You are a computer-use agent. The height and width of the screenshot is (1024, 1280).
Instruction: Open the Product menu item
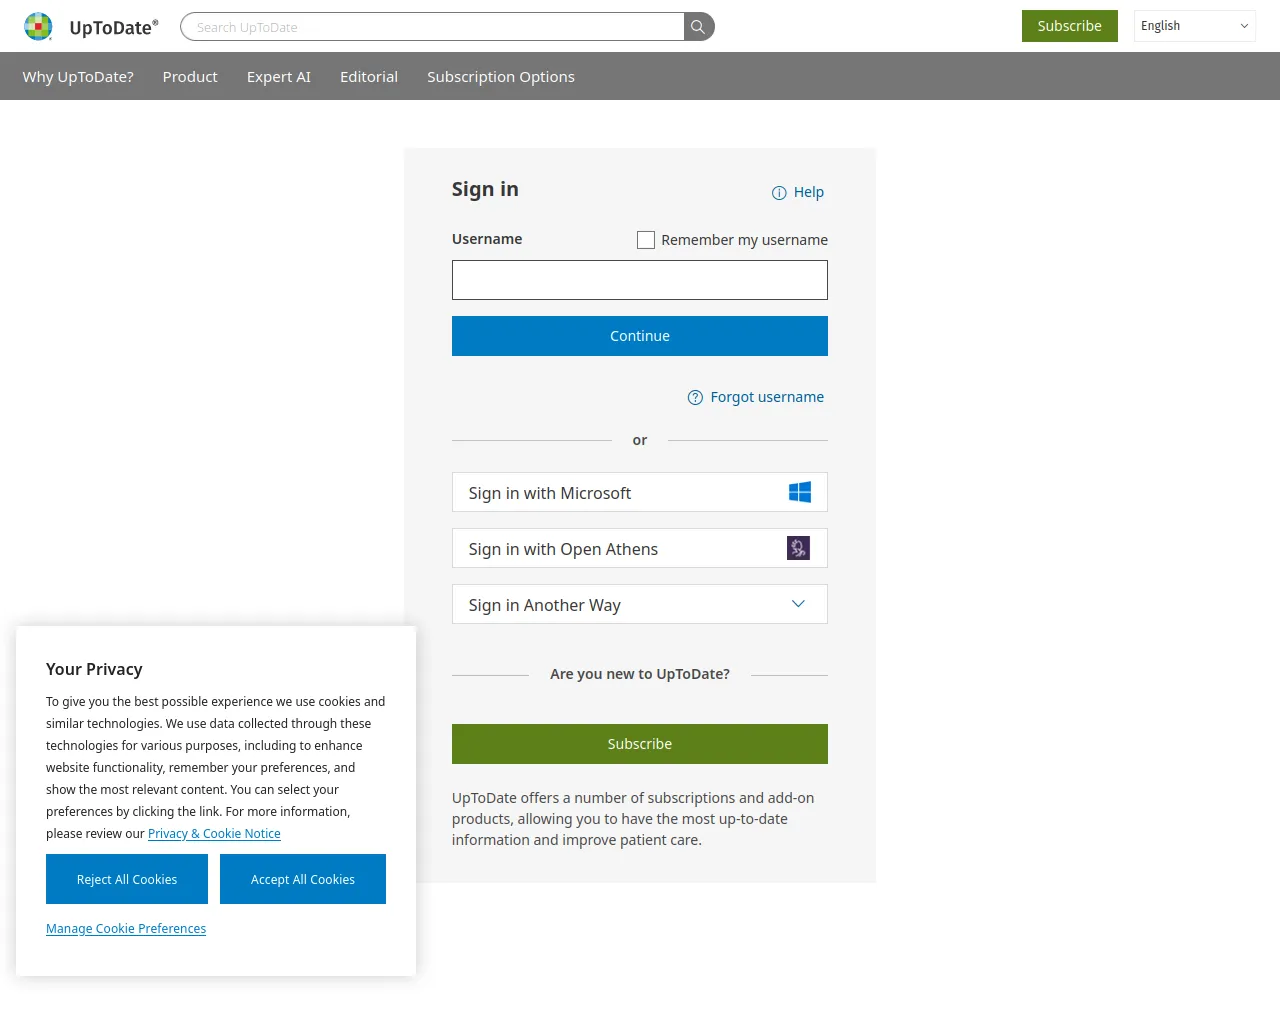[190, 77]
